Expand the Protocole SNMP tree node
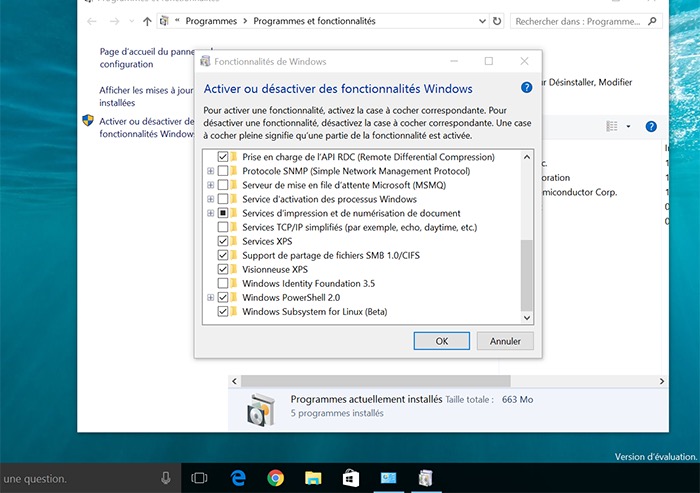700x493 pixels. (210, 171)
